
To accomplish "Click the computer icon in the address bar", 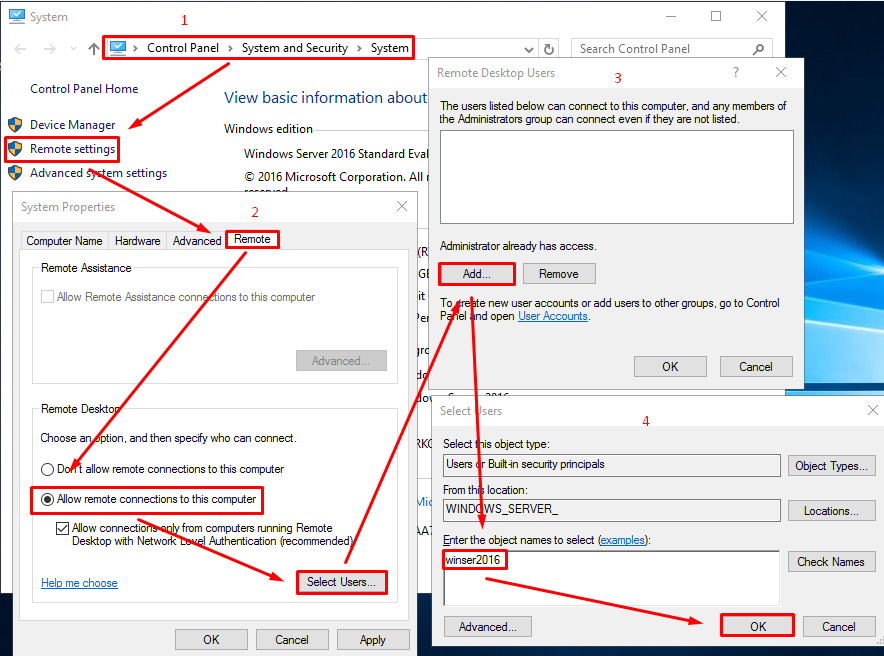I will click(118, 48).
